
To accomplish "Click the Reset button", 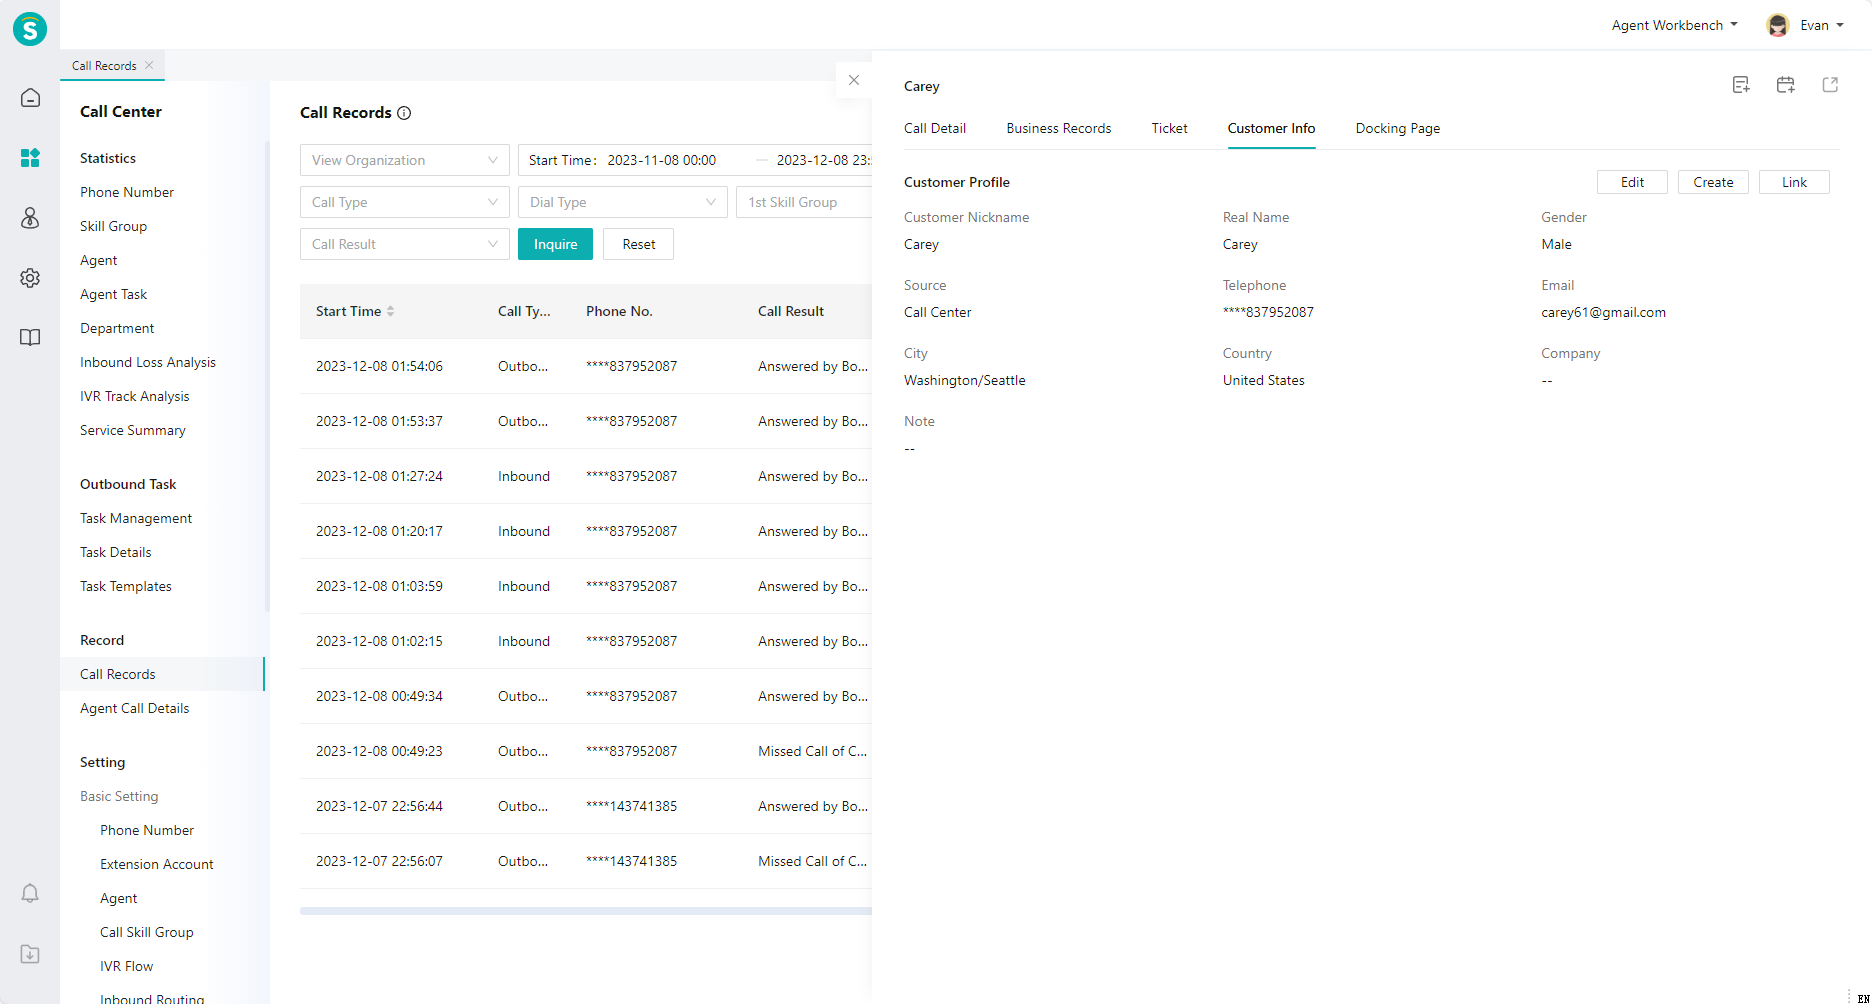I will [638, 244].
